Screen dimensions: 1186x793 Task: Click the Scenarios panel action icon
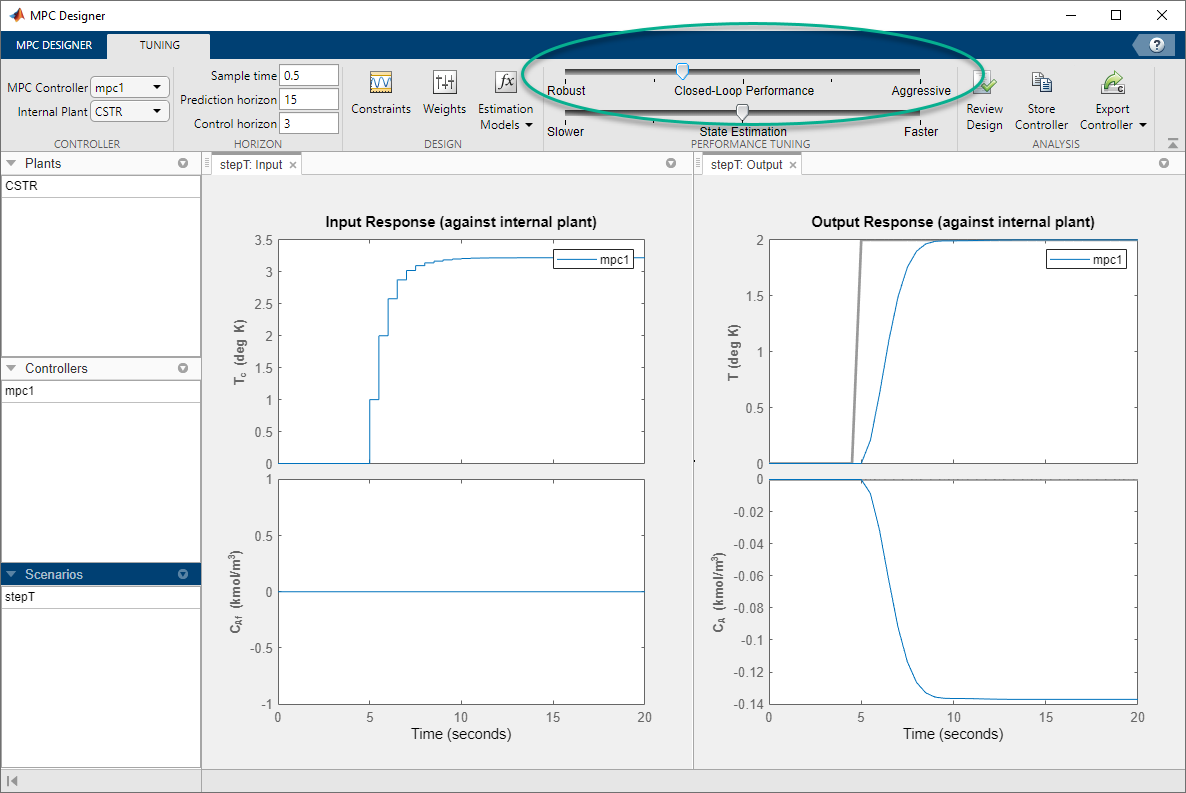(x=183, y=574)
